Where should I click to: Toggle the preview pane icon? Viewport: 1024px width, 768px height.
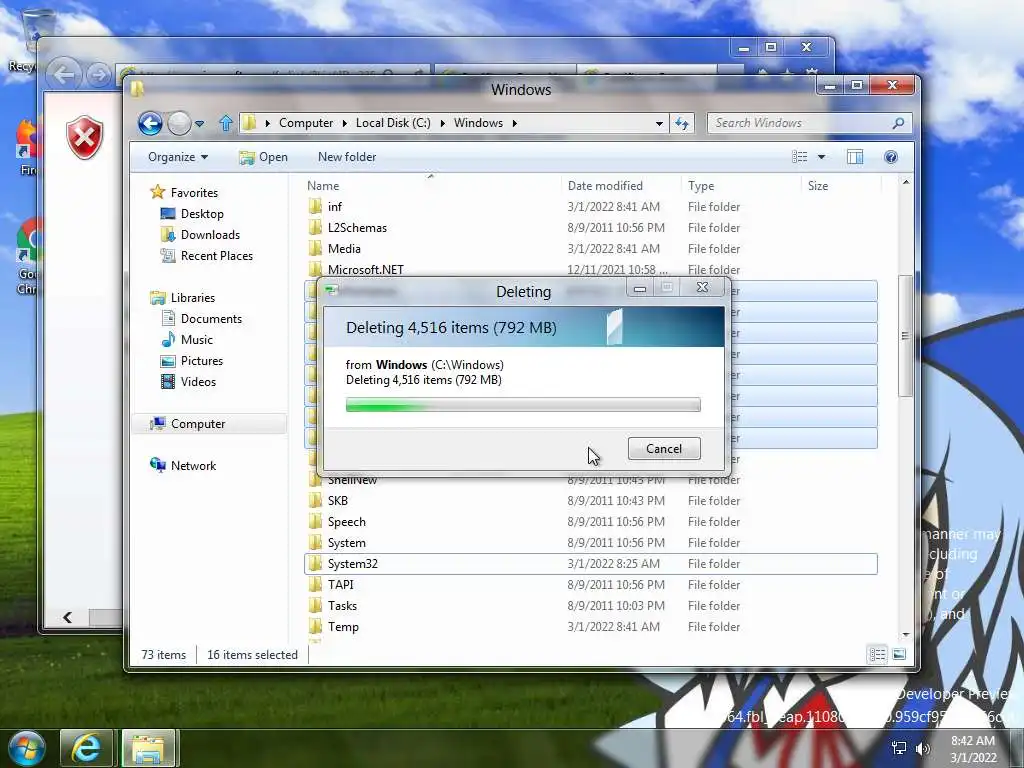[855, 157]
